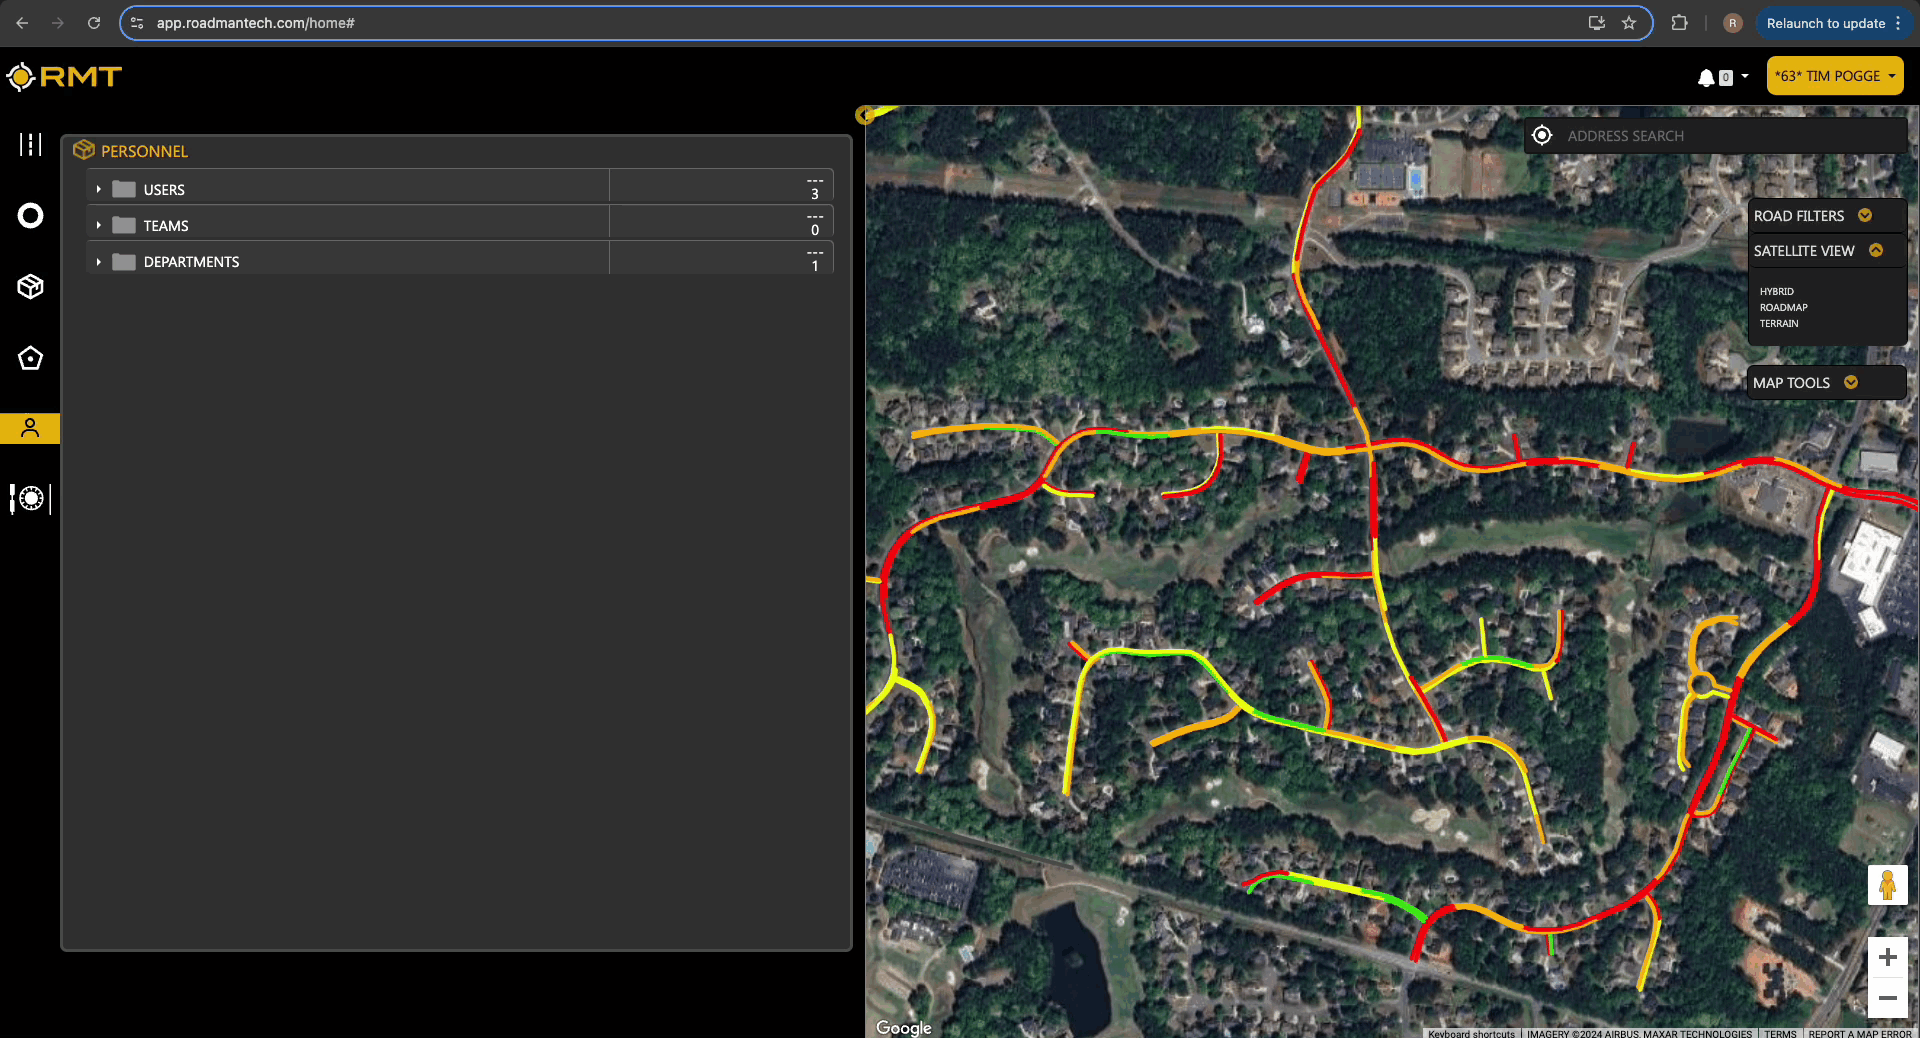Select the ROADMAP satellite view option

[x=1783, y=307]
